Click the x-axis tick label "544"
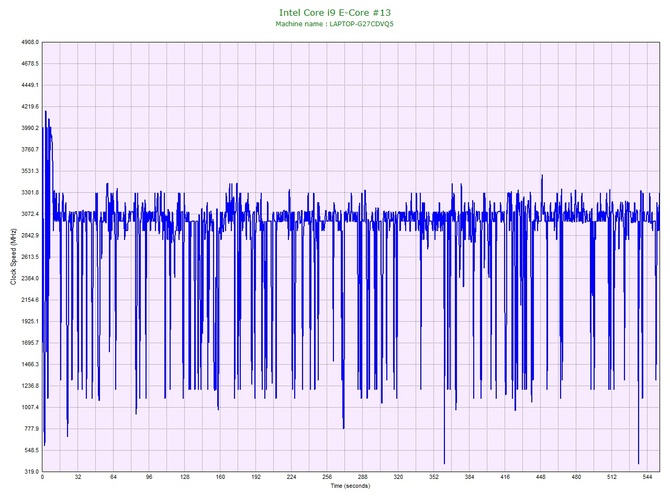This screenshot has width=670, height=503. (647, 477)
